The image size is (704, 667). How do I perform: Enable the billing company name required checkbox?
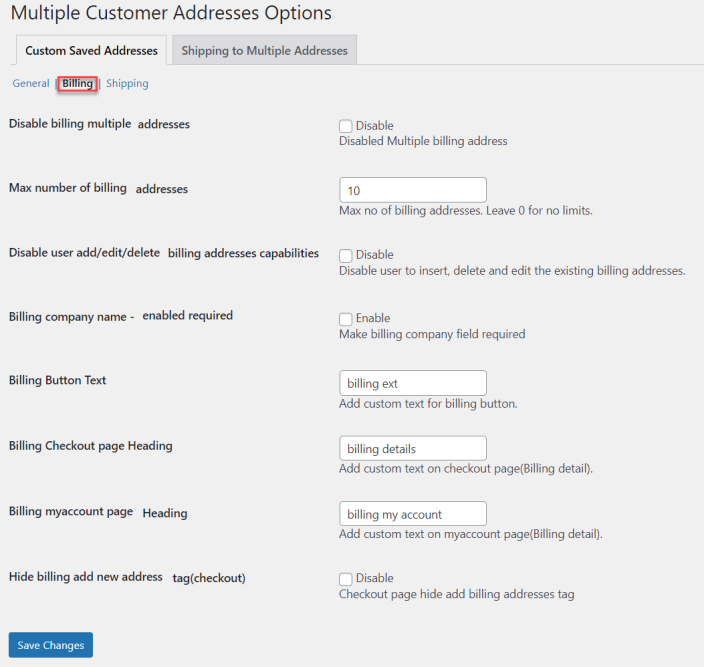[346, 319]
